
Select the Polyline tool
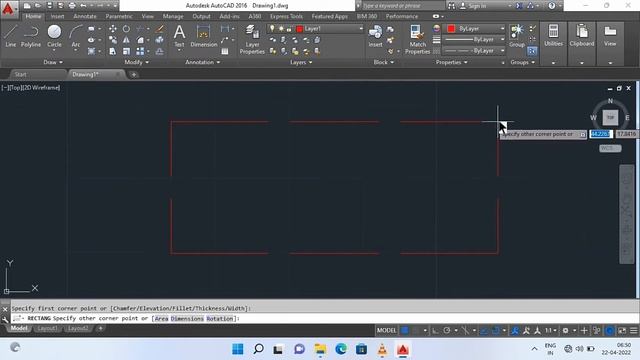click(31, 36)
